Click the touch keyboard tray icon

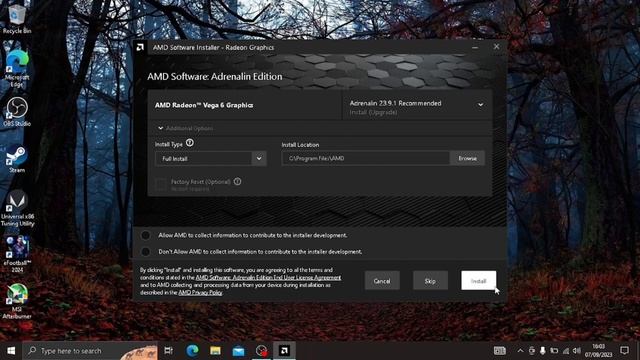pos(500,351)
